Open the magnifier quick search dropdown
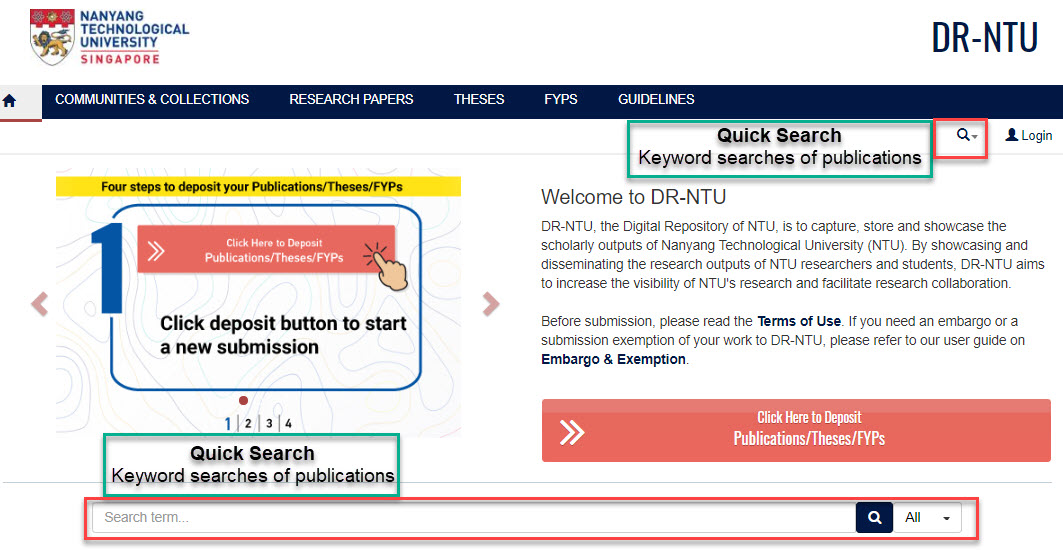The image size is (1063, 550). 966,136
